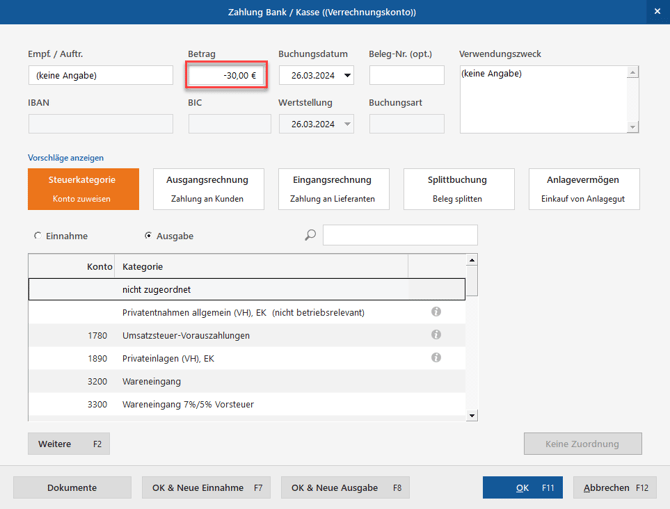Click the Weitere F2 button
This screenshot has height=509, width=670.
coord(68,444)
